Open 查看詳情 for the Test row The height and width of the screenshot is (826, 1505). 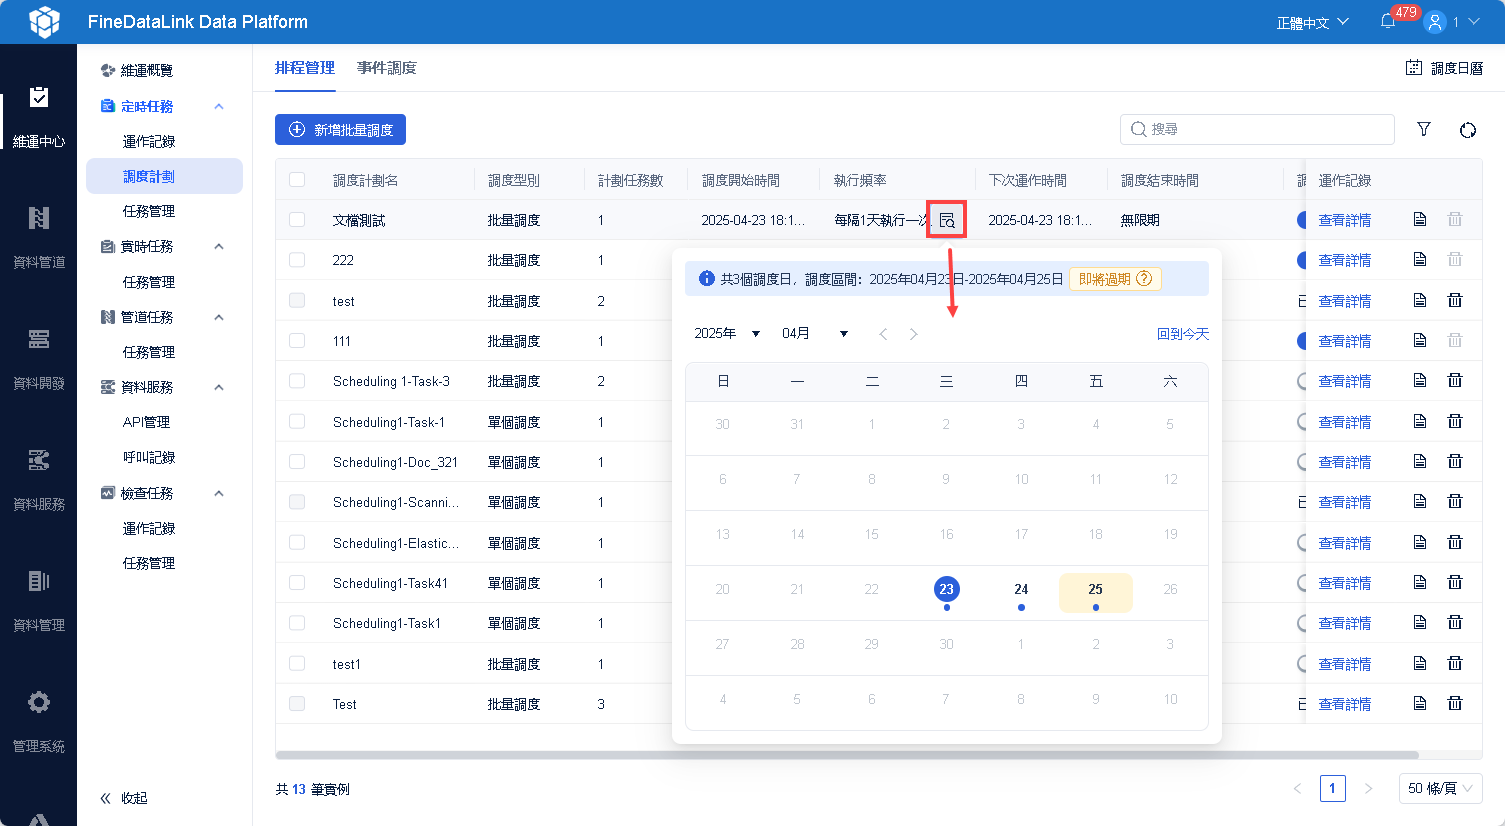pyautogui.click(x=1345, y=704)
